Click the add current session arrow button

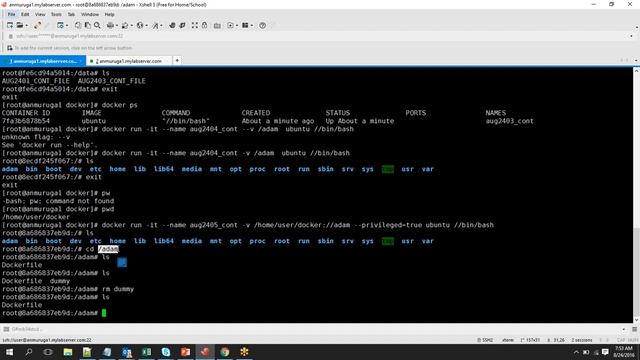pyautogui.click(x=10, y=48)
